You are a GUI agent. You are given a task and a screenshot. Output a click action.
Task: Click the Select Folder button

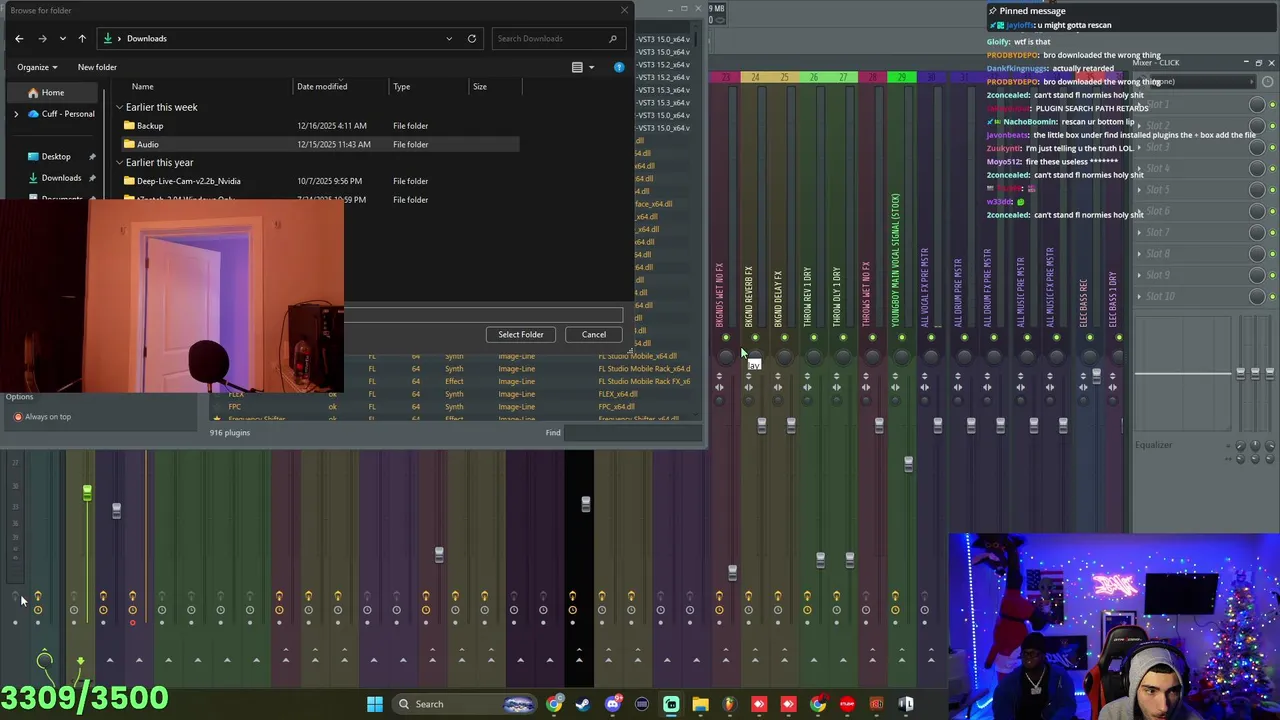(x=521, y=334)
